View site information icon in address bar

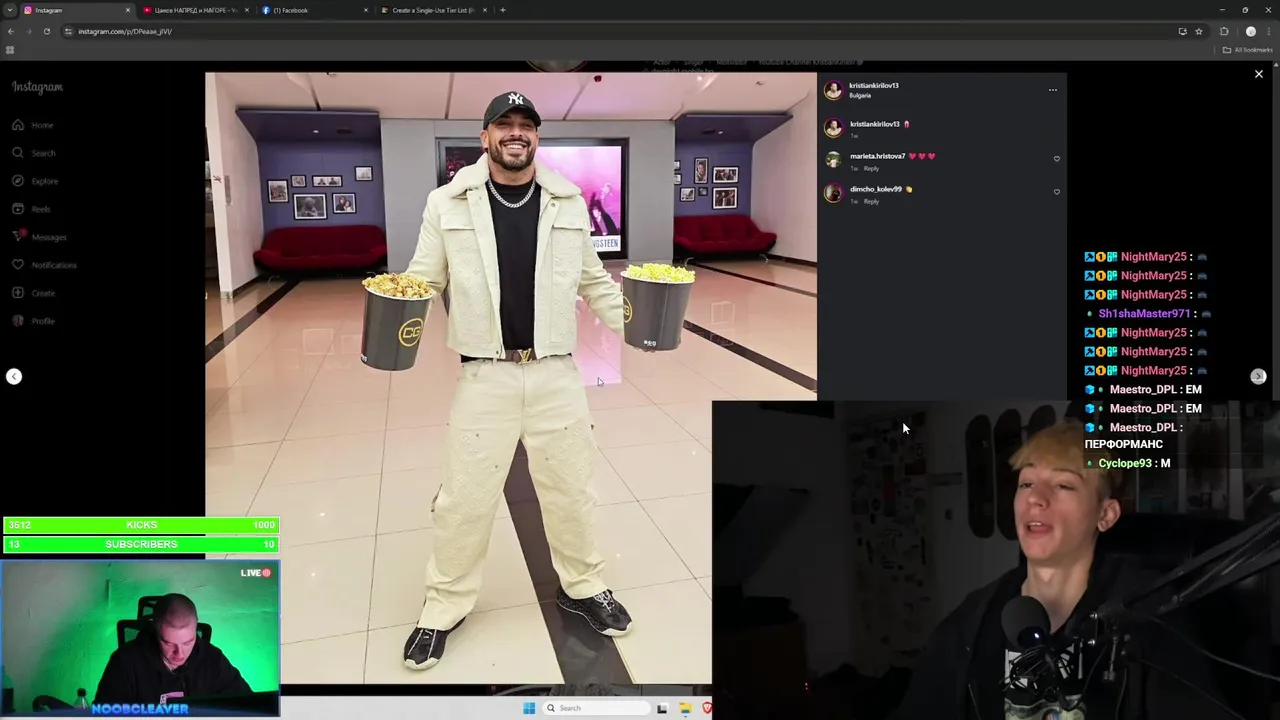(x=68, y=31)
